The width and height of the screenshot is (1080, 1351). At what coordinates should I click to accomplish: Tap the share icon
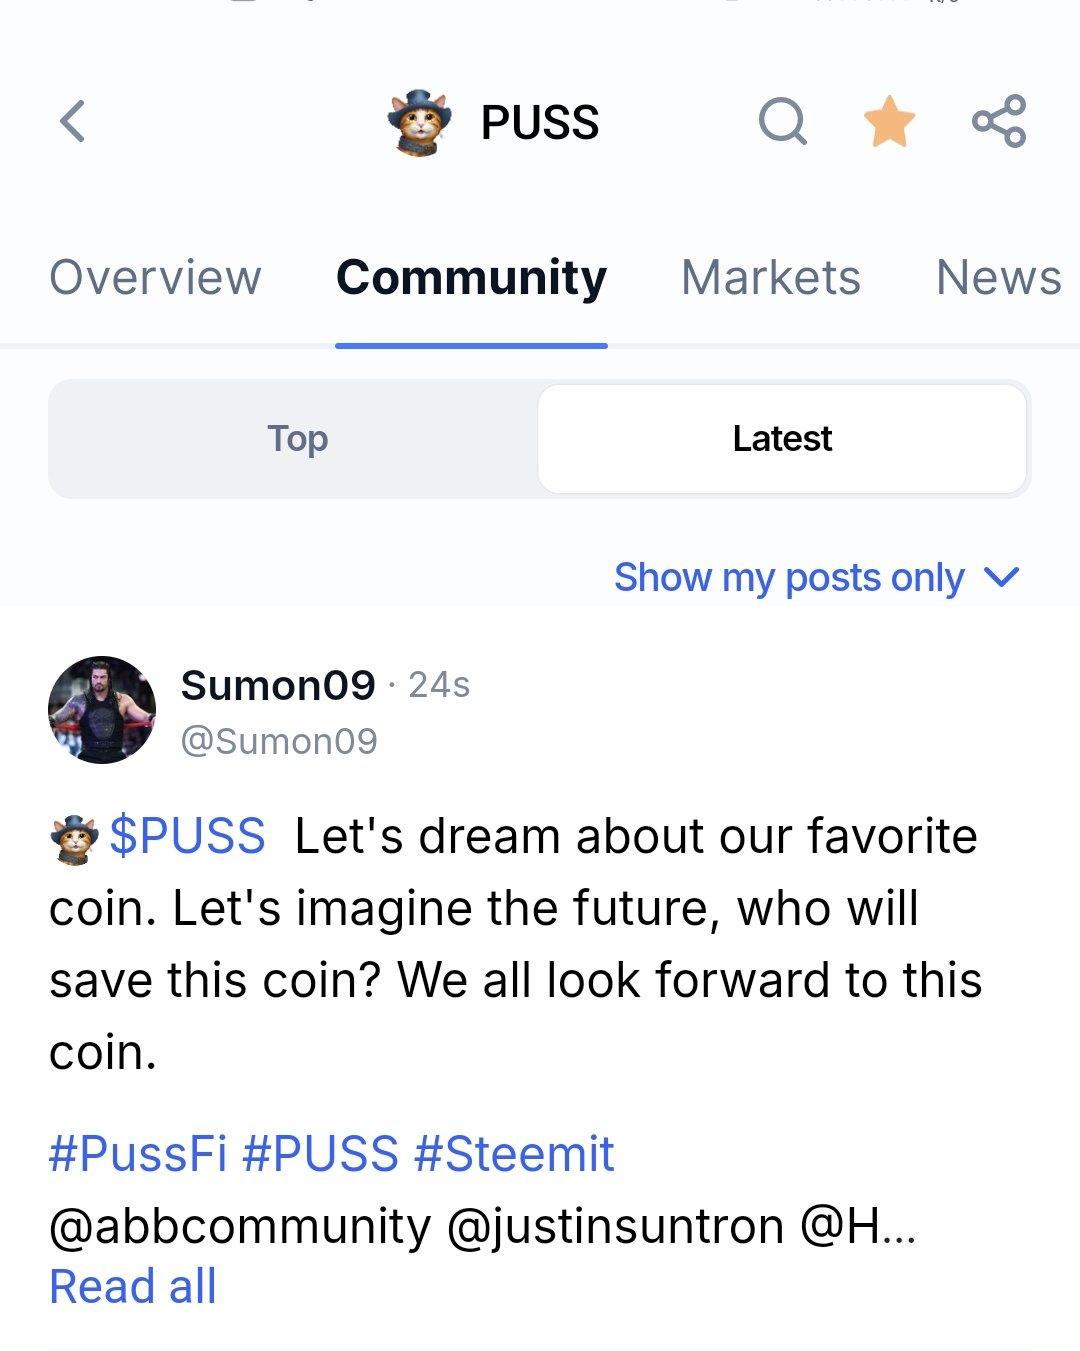tap(999, 122)
